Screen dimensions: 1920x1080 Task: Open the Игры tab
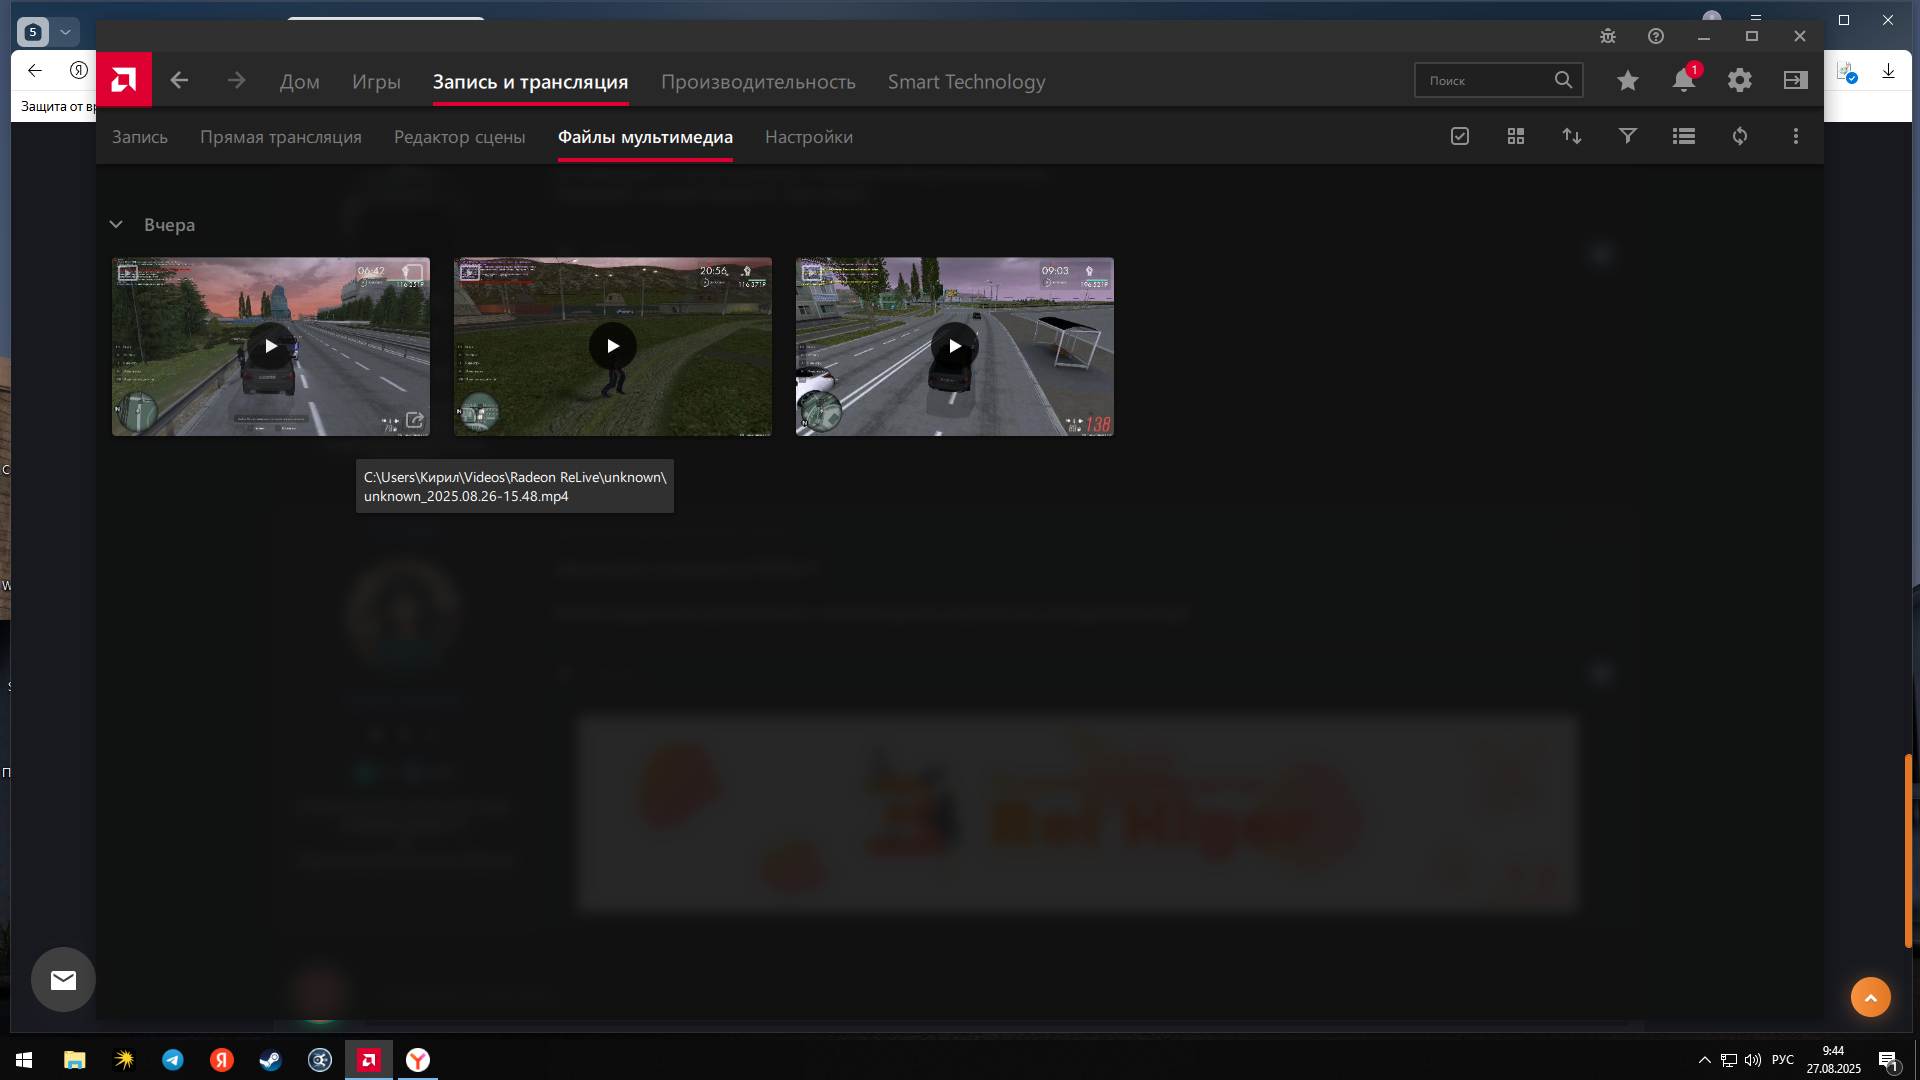pos(376,82)
